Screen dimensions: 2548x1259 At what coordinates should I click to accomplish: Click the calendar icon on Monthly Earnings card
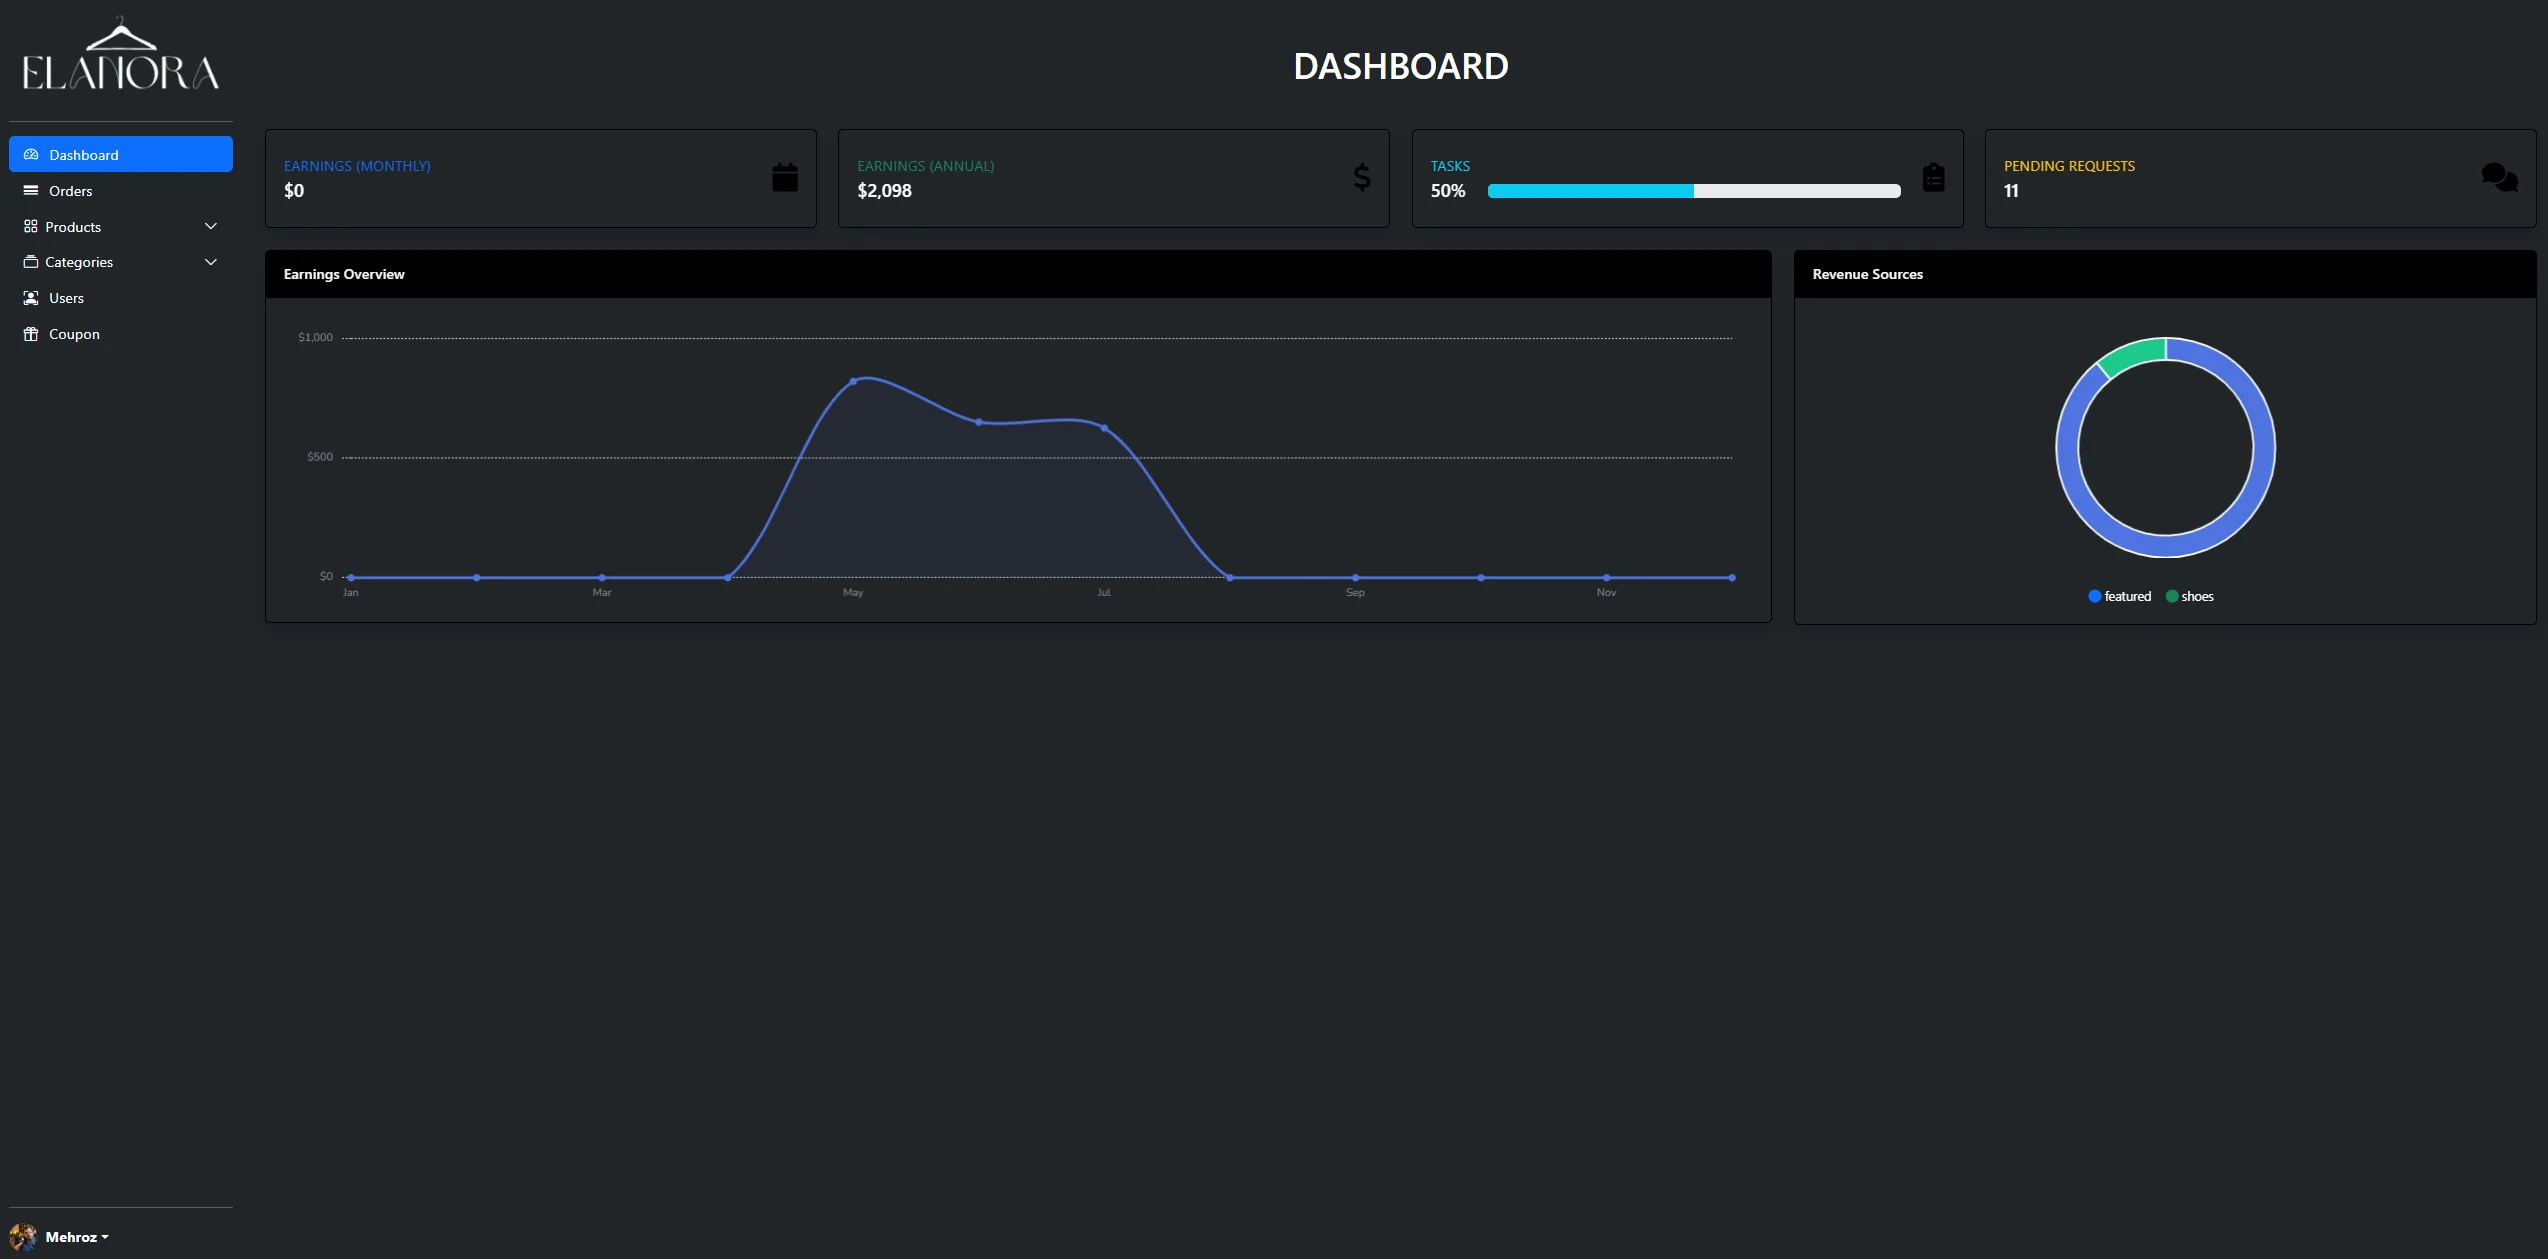785,178
